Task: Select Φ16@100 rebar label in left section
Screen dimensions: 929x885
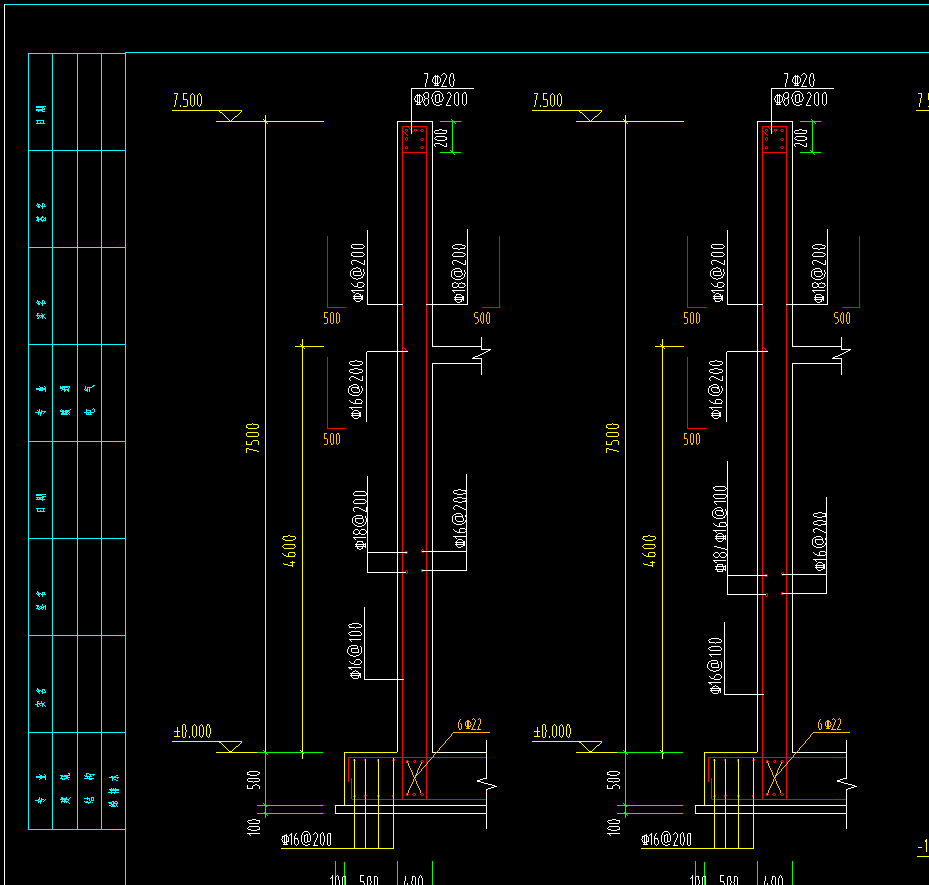Action: point(355,650)
